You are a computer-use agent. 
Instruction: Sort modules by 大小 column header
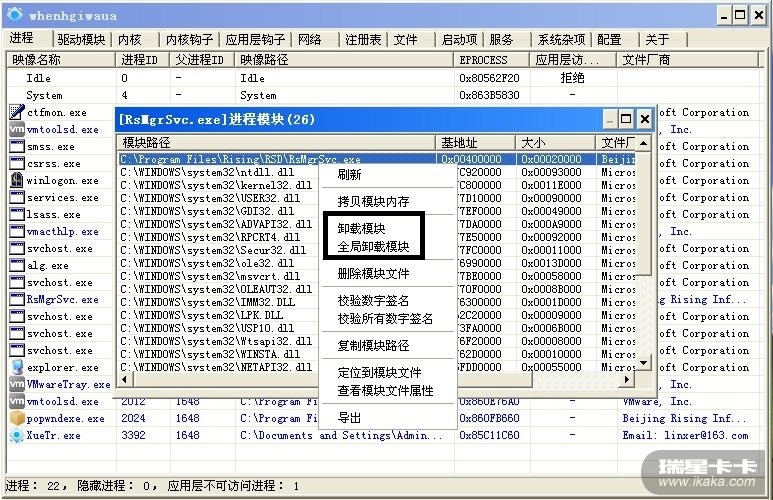click(x=556, y=143)
